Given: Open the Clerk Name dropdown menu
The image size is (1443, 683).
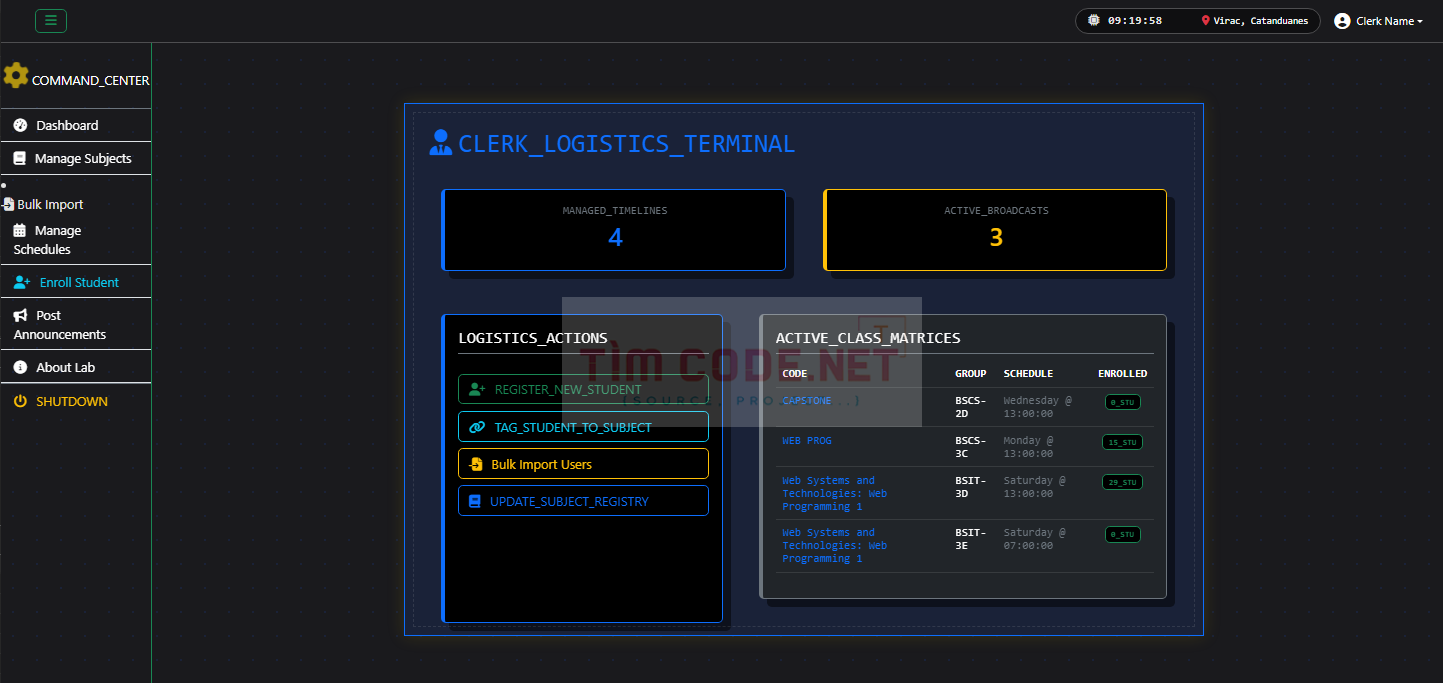Looking at the screenshot, I should pos(1378,21).
